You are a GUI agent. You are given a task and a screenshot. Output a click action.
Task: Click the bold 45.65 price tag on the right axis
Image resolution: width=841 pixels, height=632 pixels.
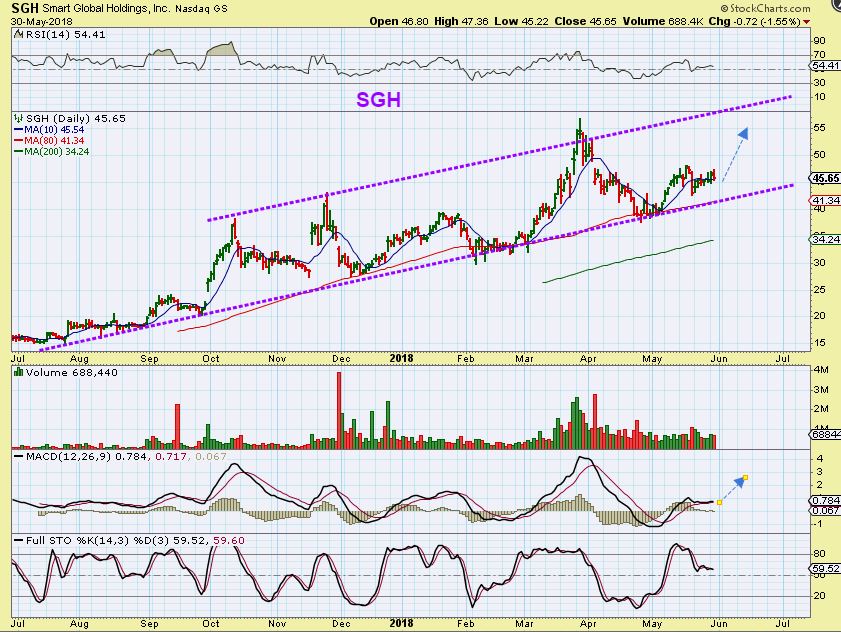(x=826, y=178)
